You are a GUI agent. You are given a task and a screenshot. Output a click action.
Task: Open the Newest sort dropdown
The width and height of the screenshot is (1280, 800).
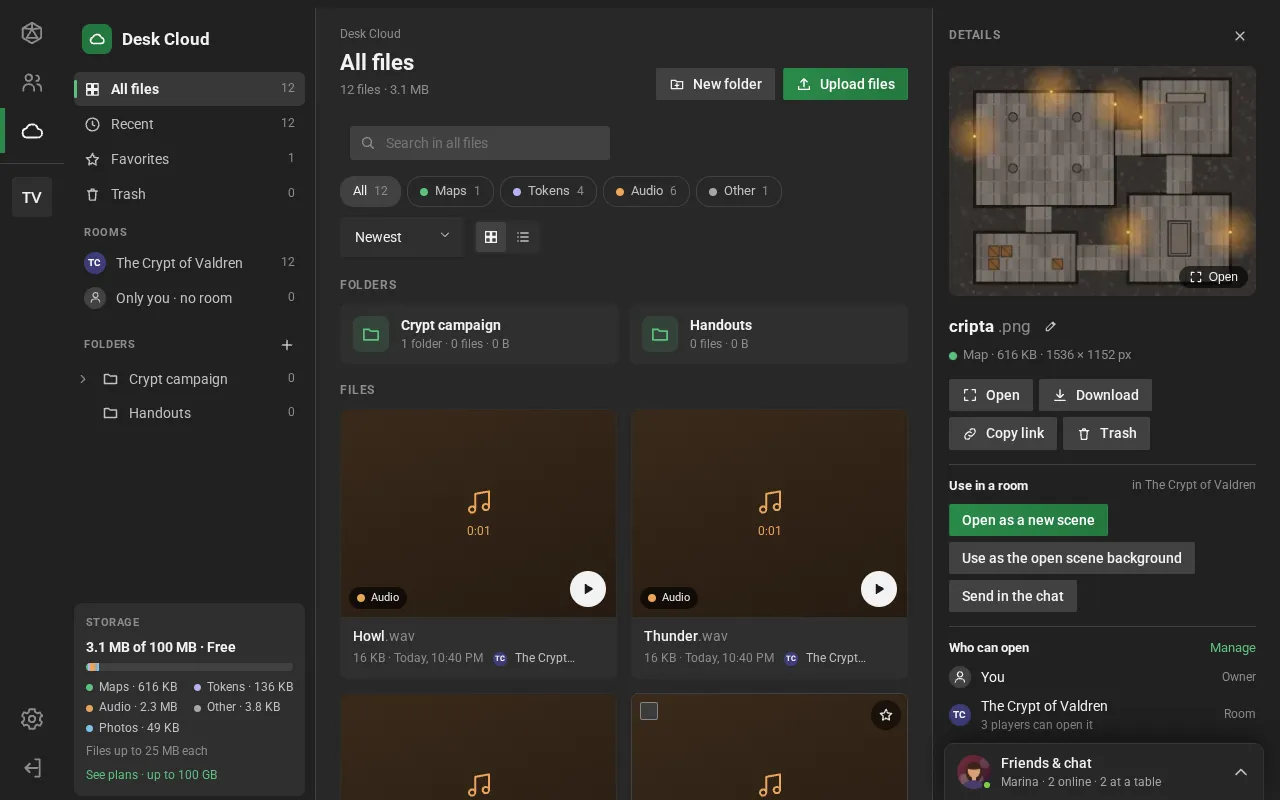pos(402,237)
